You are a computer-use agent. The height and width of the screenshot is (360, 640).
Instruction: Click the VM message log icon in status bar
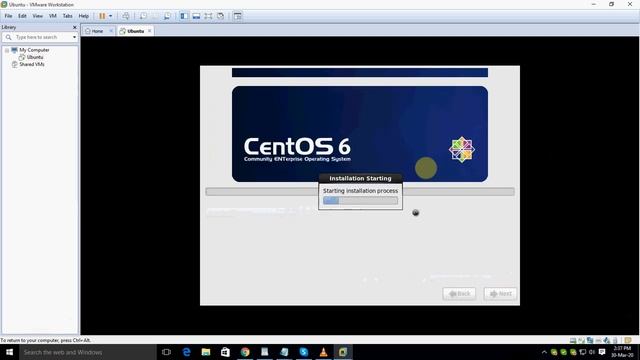coord(628,340)
